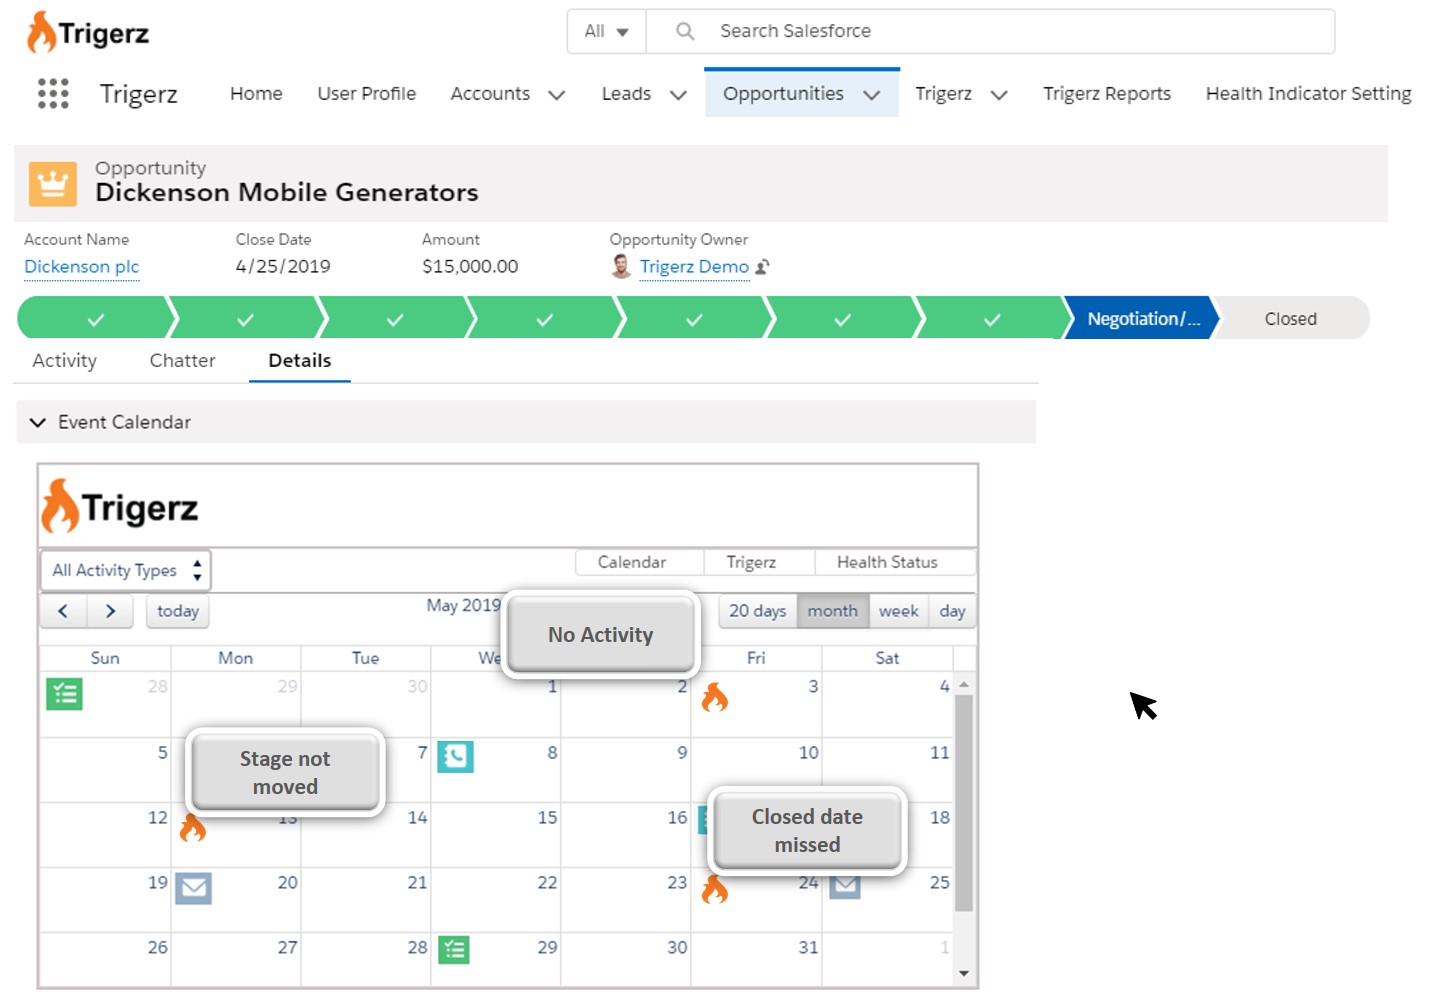Click the change owner icon beside Trigerz Demo
Viewport: 1433px width, 998px height.
pyautogui.click(x=762, y=267)
